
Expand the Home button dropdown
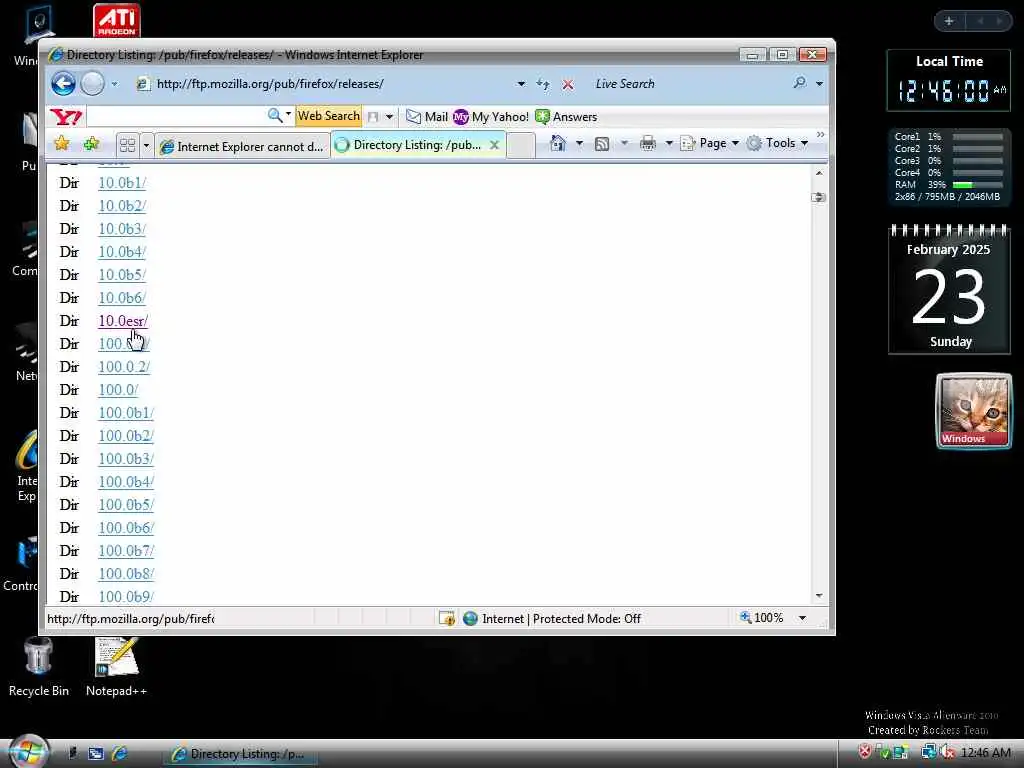[579, 143]
